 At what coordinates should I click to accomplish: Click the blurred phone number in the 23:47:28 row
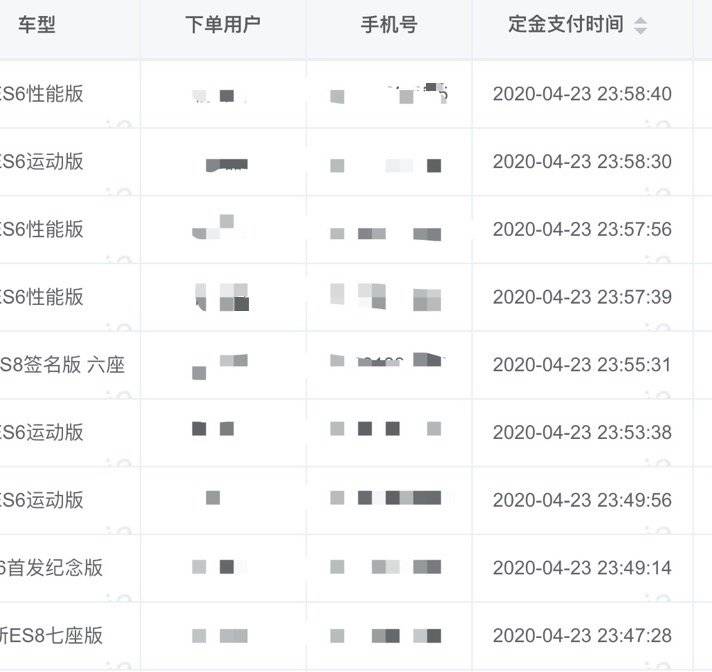tap(386, 636)
